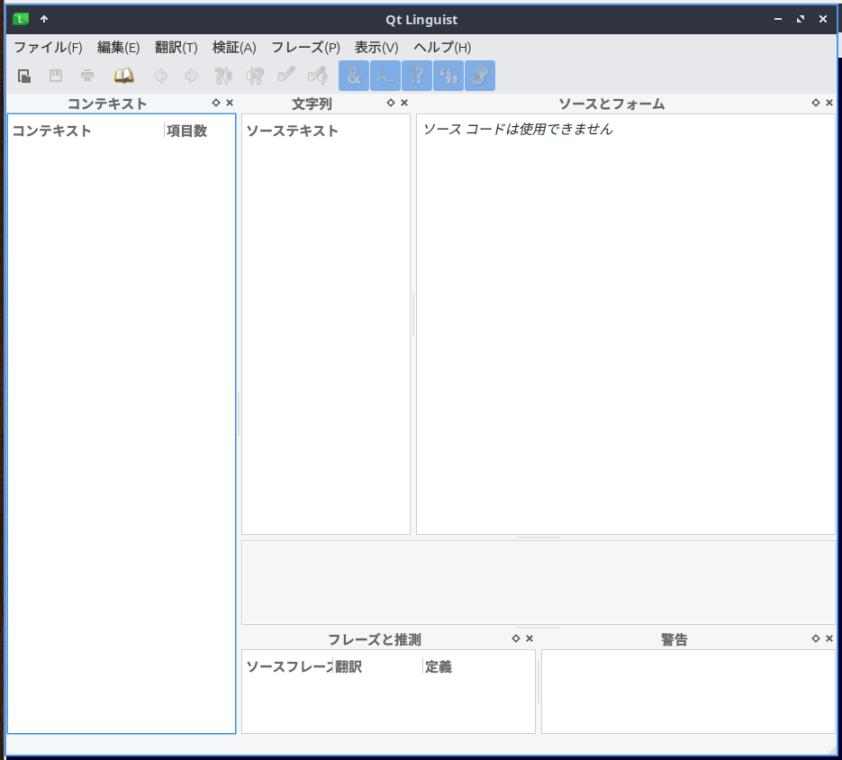The image size is (842, 760).
Task: Click the Open file toolbar icon
Action: click(x=24, y=76)
